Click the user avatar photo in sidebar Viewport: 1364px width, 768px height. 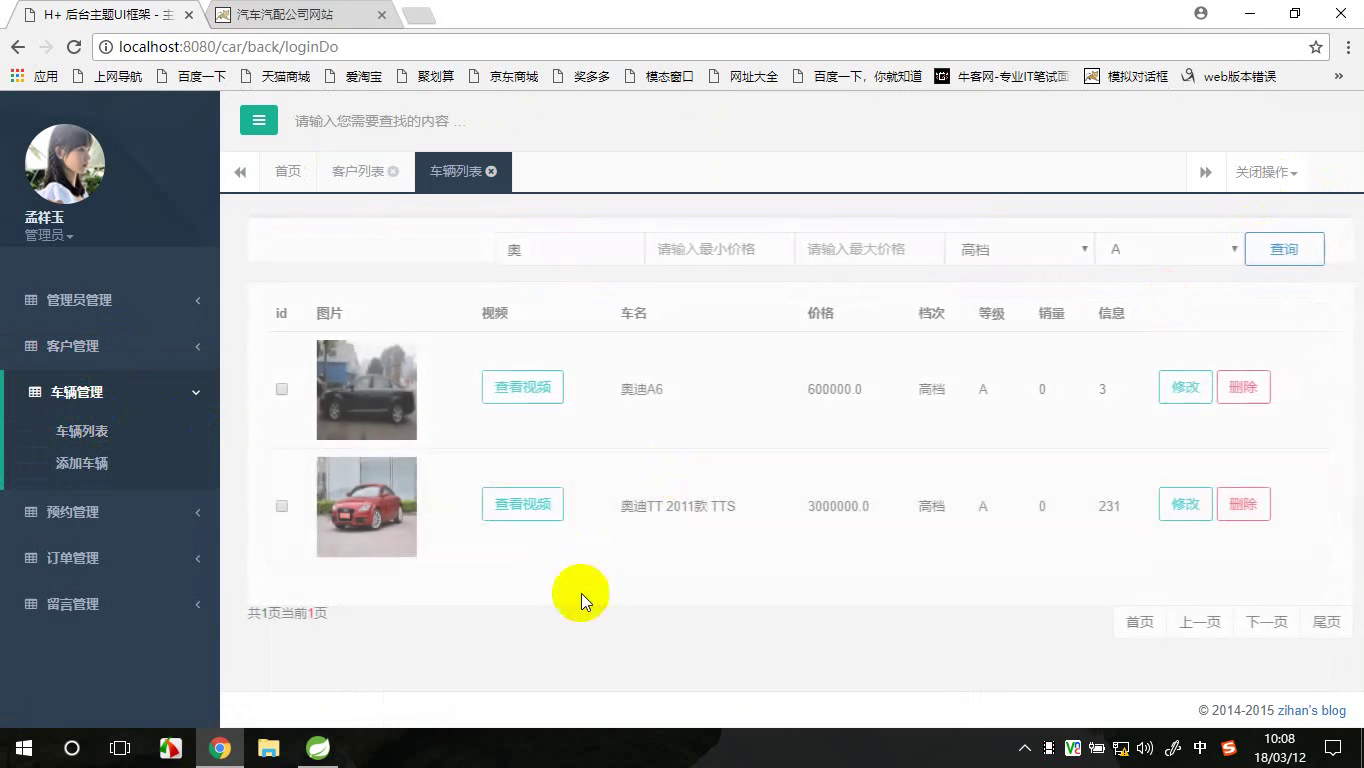tap(65, 164)
